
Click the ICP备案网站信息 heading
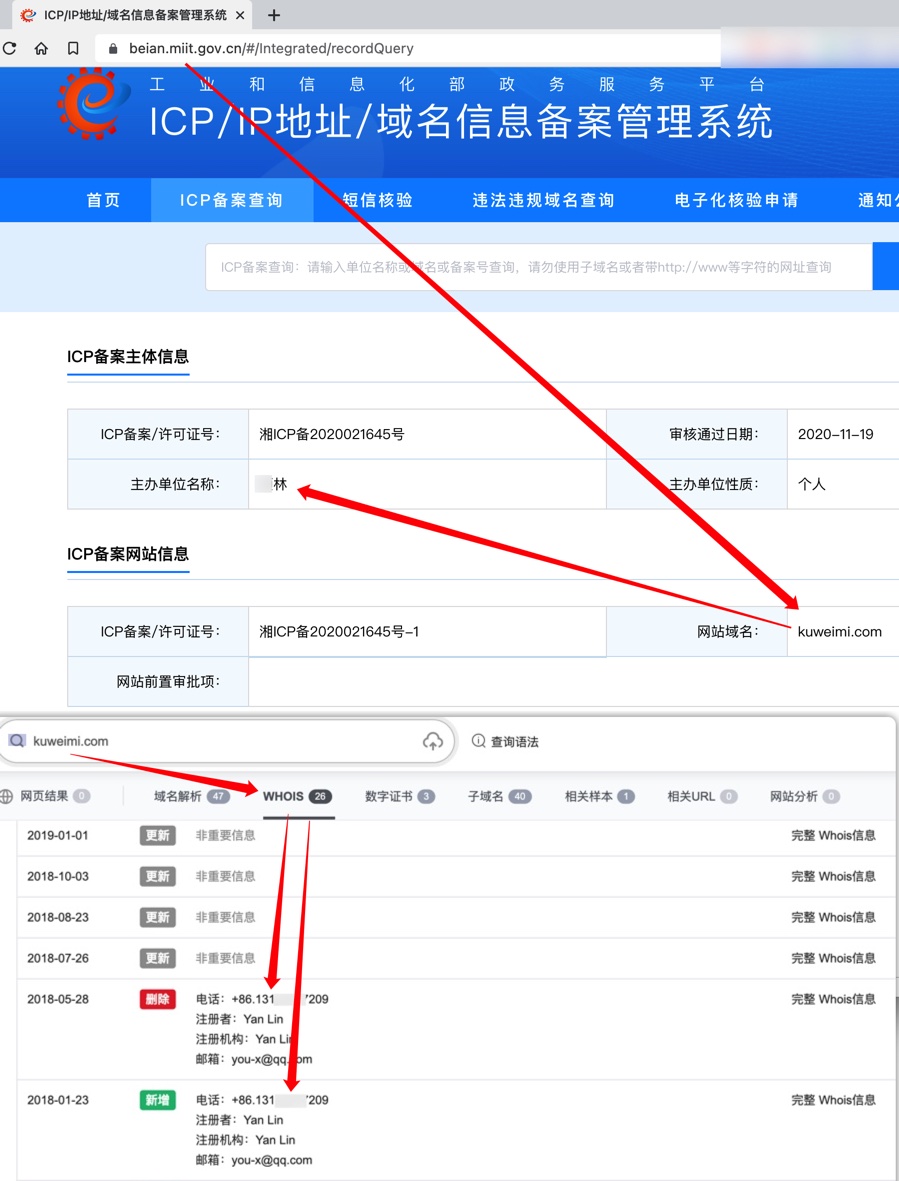[128, 554]
